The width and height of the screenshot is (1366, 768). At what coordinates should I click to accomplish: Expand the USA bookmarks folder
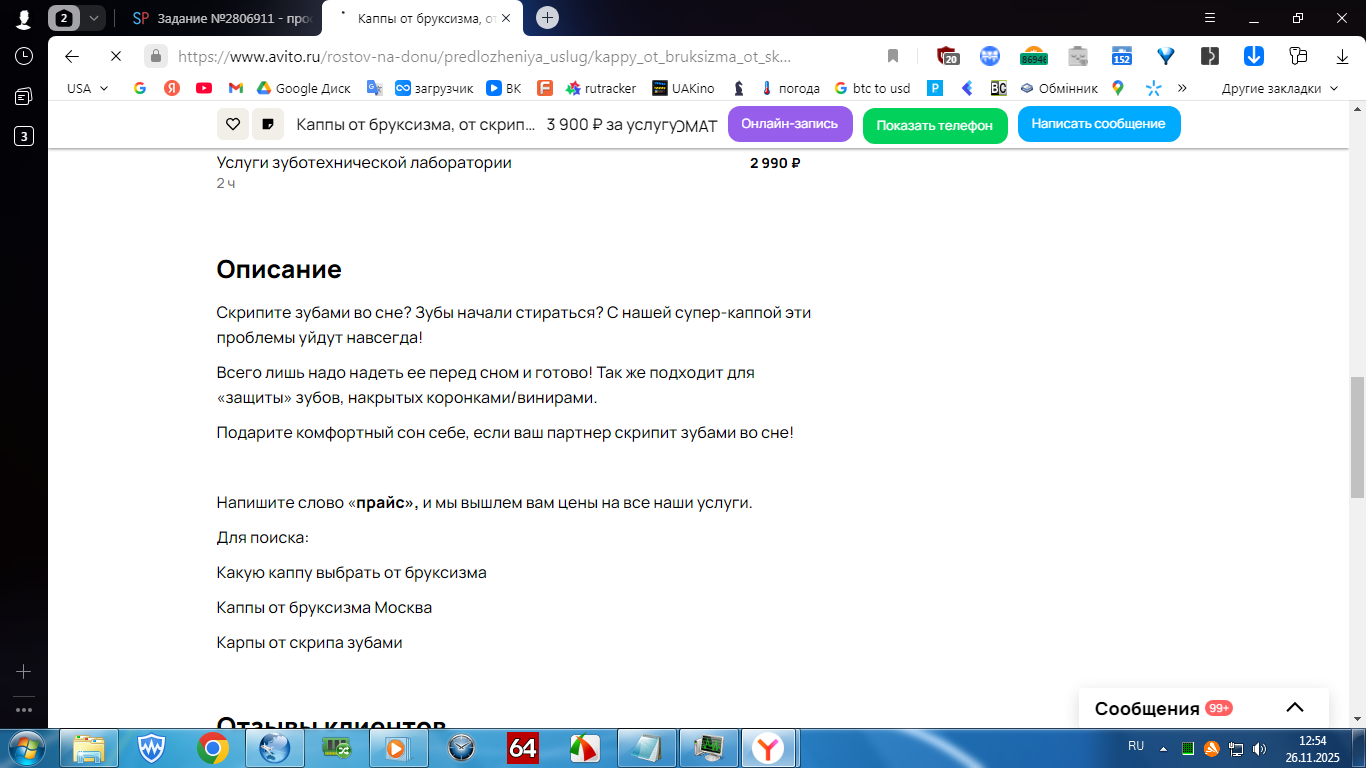pyautogui.click(x=87, y=88)
